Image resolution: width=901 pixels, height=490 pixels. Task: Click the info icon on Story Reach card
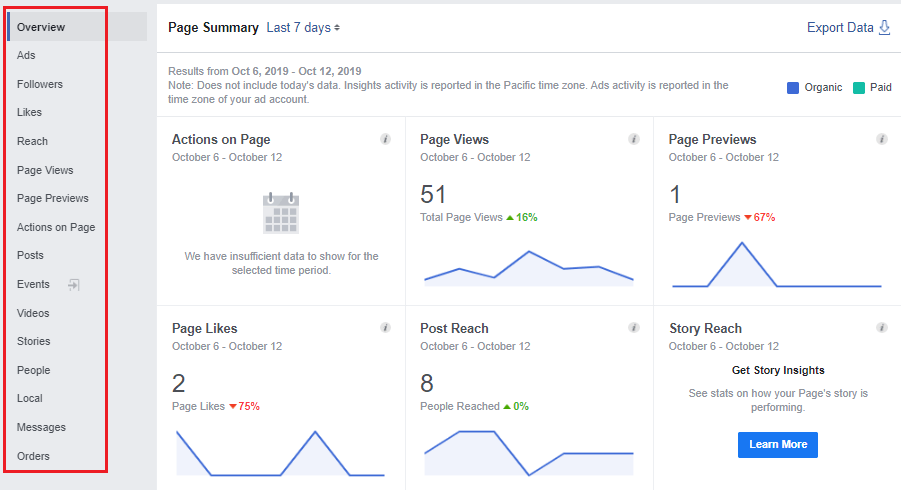[881, 328]
